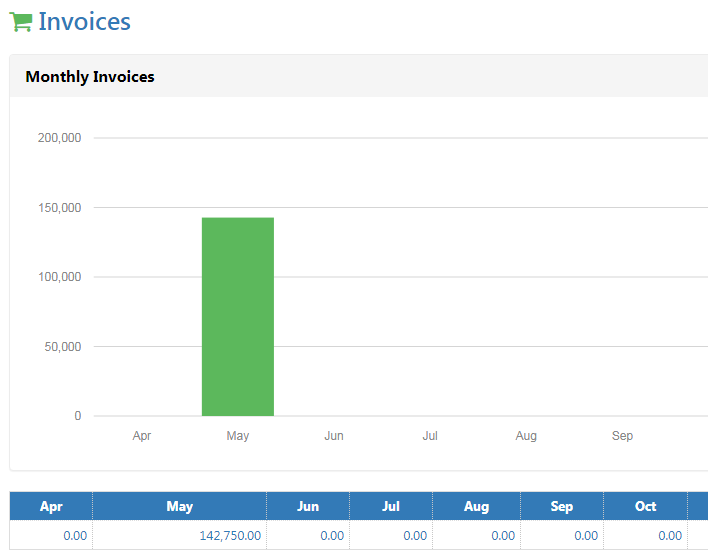Viewport: 708px width, 558px height.
Task: Open the 0.00 value under Aug
Action: point(503,536)
